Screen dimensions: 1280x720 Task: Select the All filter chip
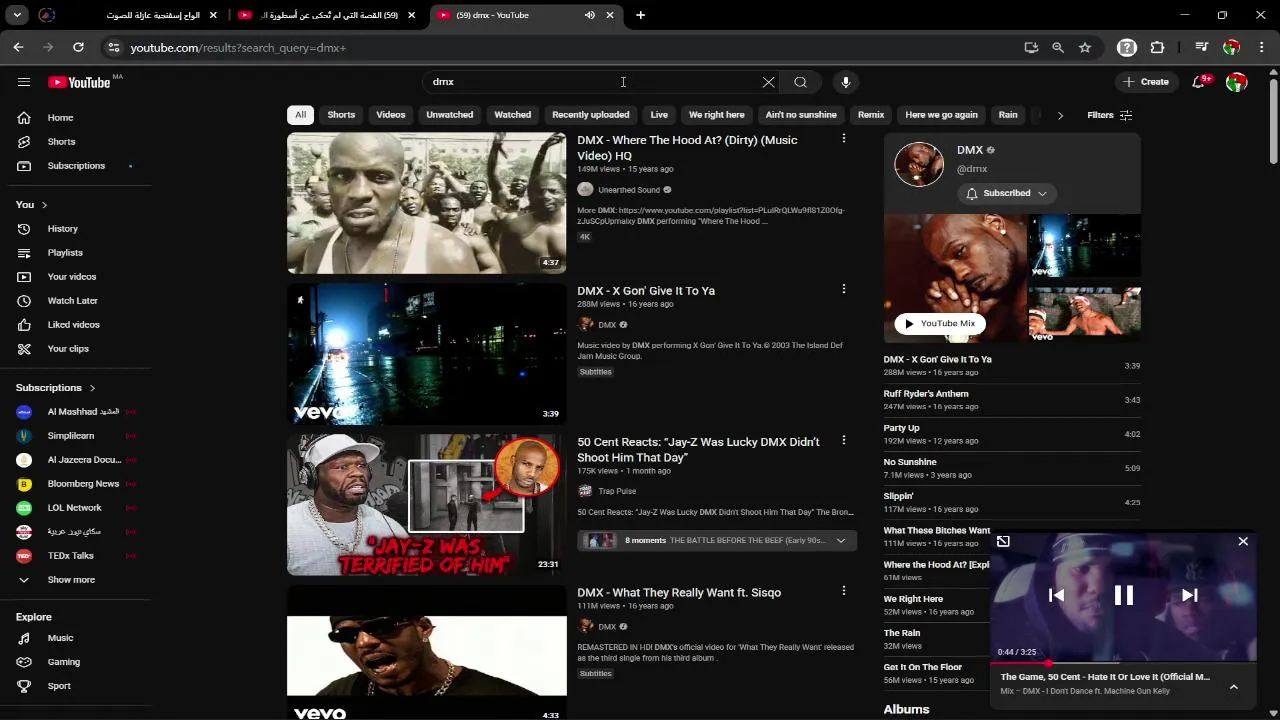(300, 115)
